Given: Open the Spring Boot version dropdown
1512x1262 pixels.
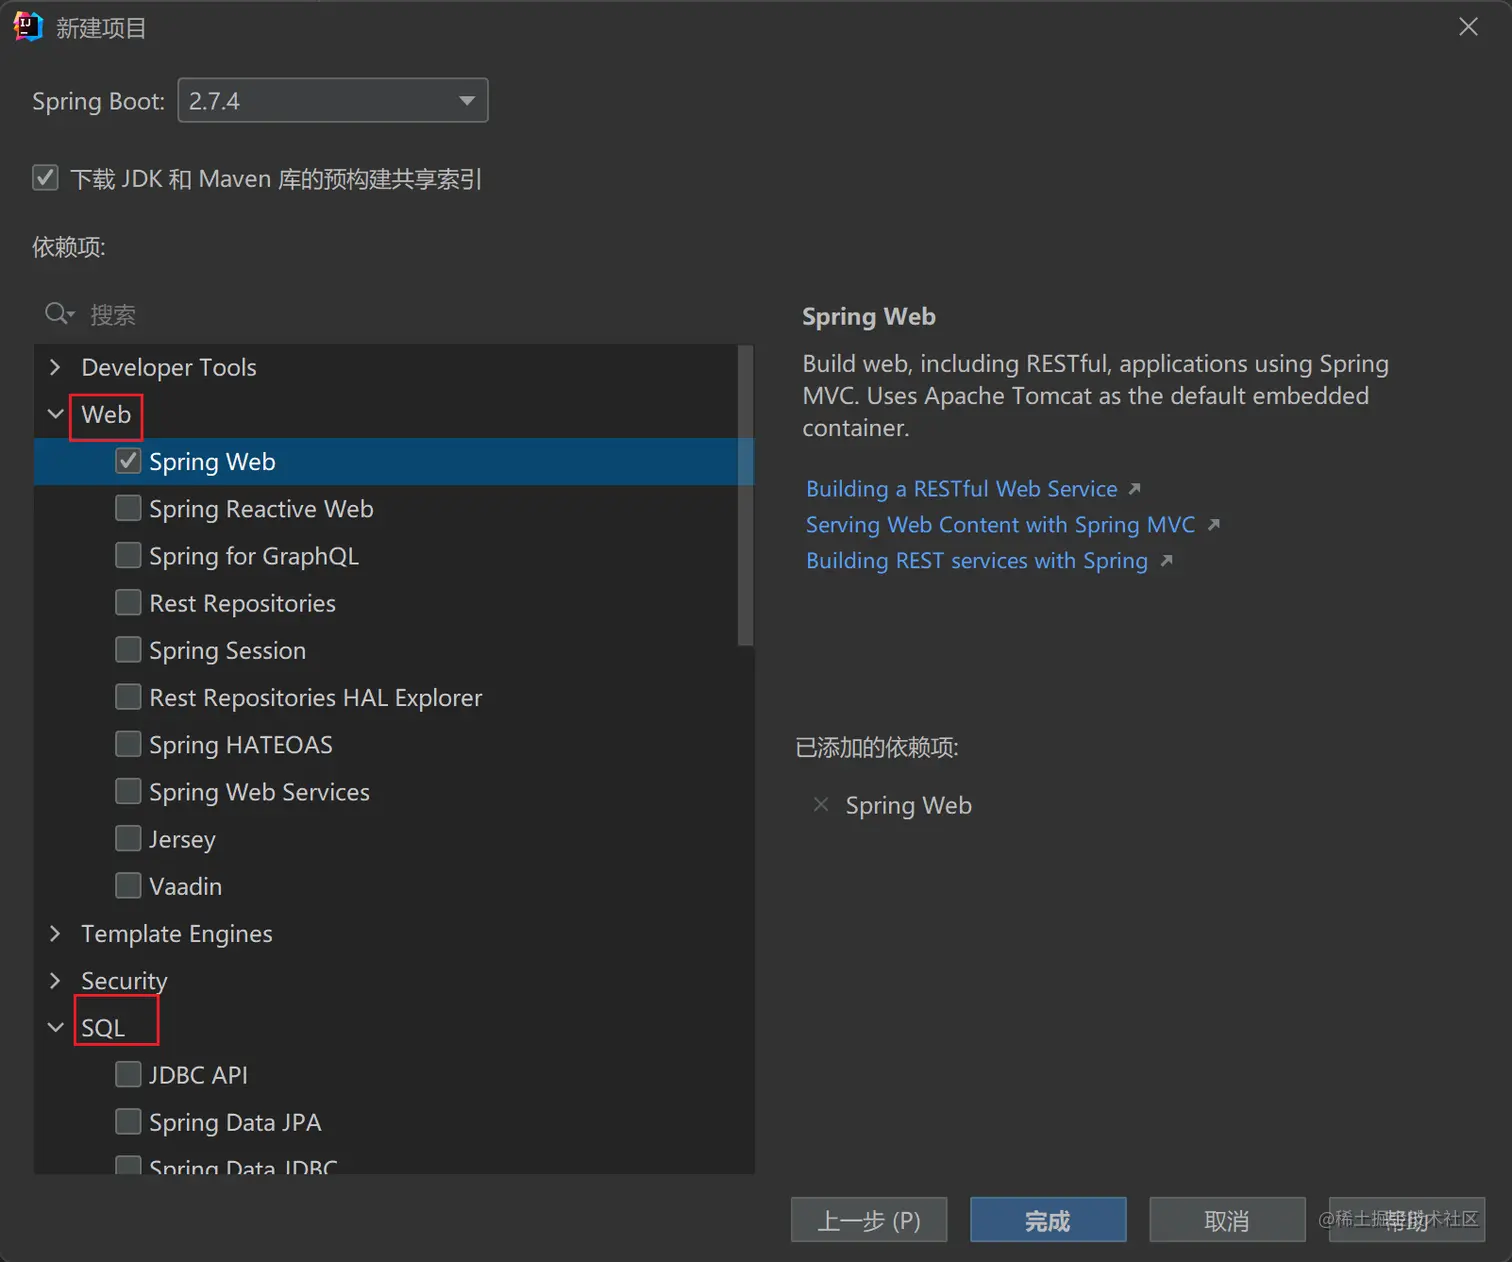Looking at the screenshot, I should click(333, 101).
